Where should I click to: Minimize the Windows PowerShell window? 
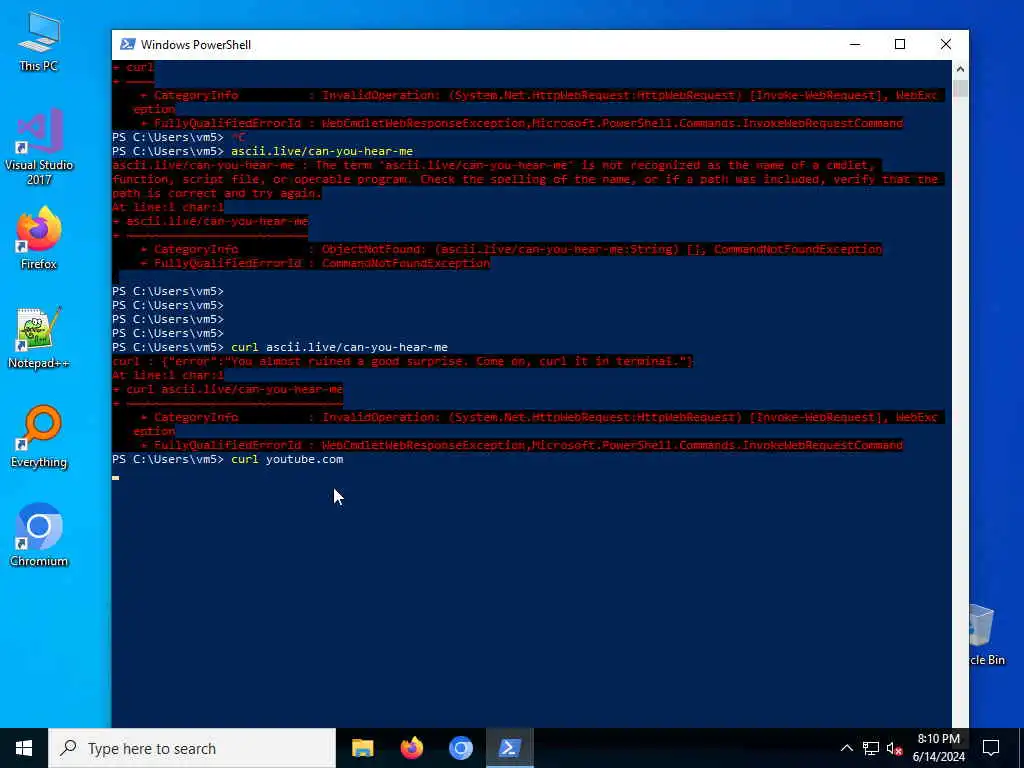pos(855,44)
